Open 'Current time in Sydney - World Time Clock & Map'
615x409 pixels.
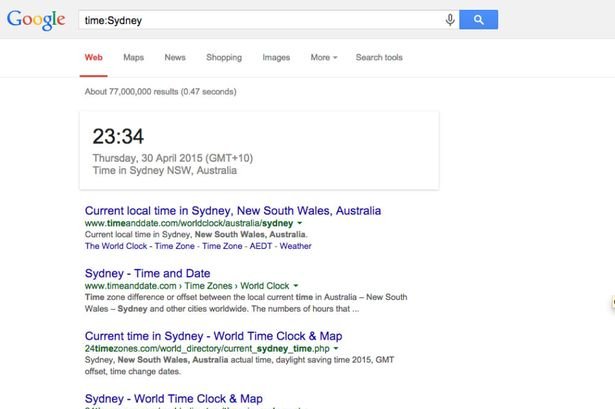tap(213, 336)
